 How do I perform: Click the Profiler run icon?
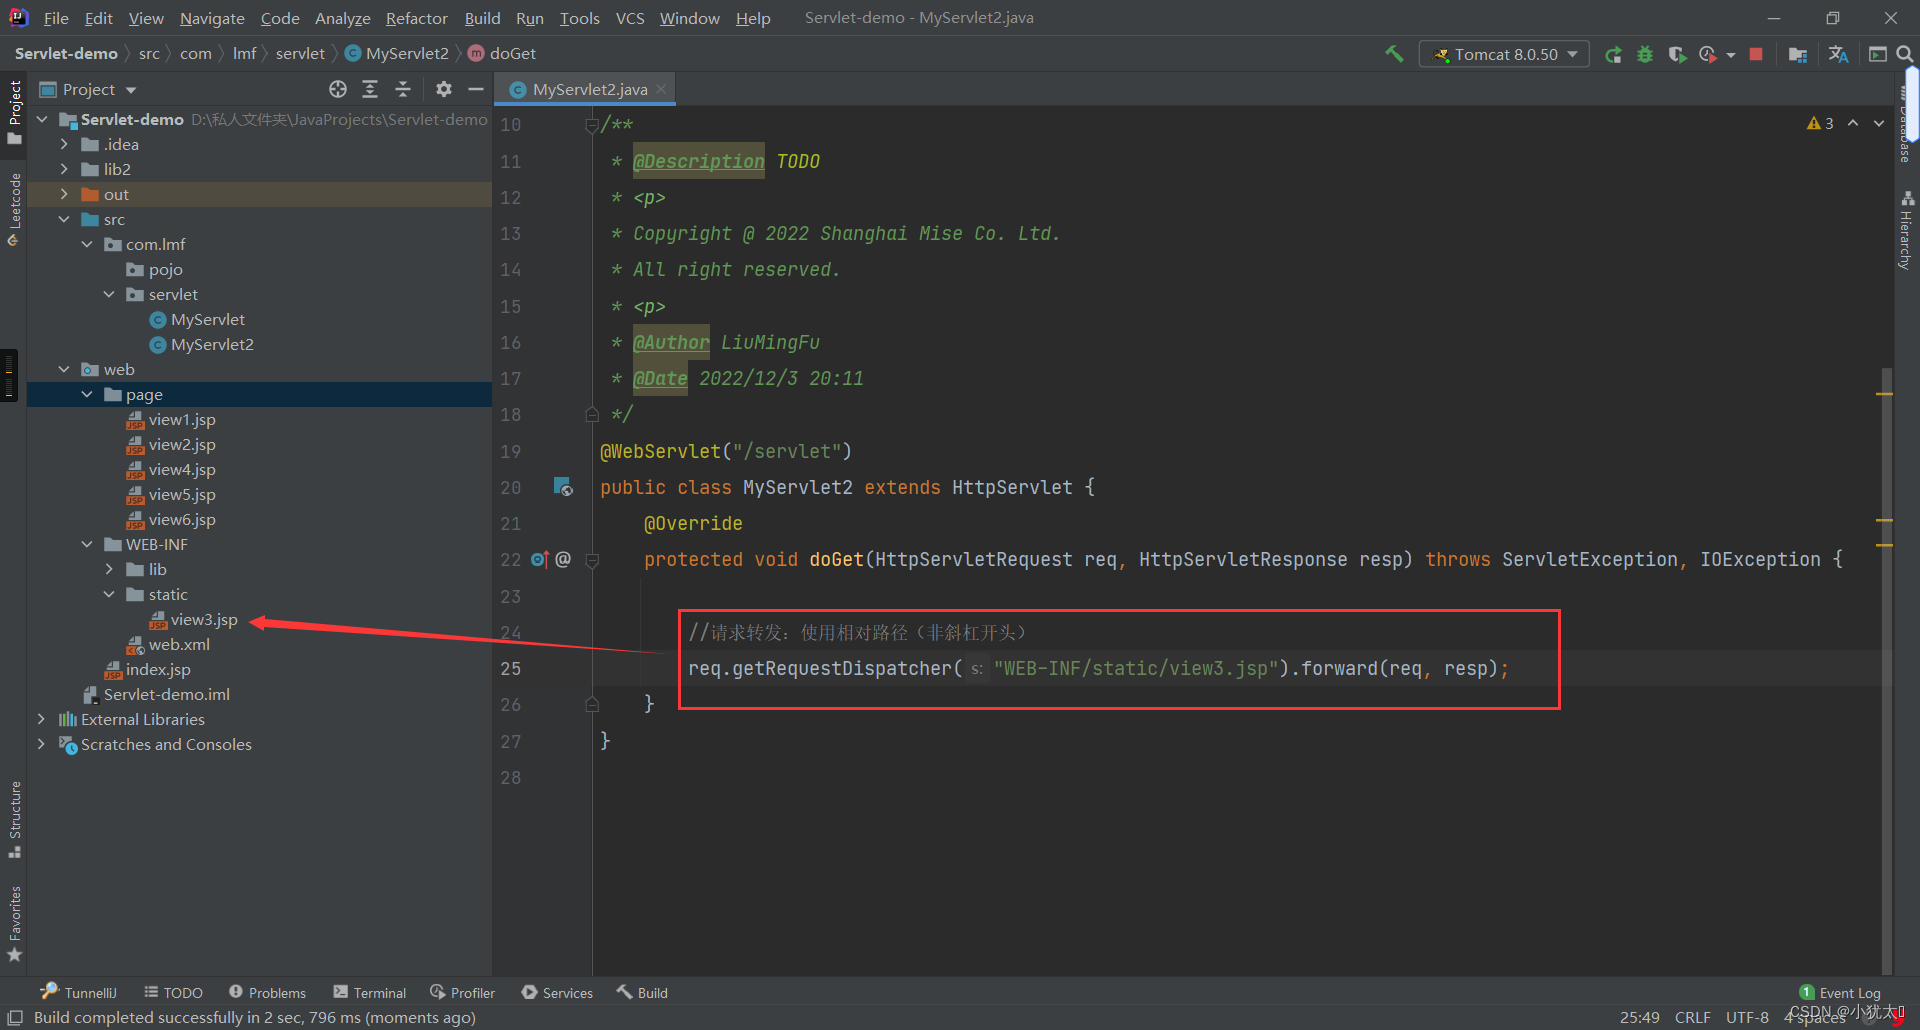(1708, 54)
